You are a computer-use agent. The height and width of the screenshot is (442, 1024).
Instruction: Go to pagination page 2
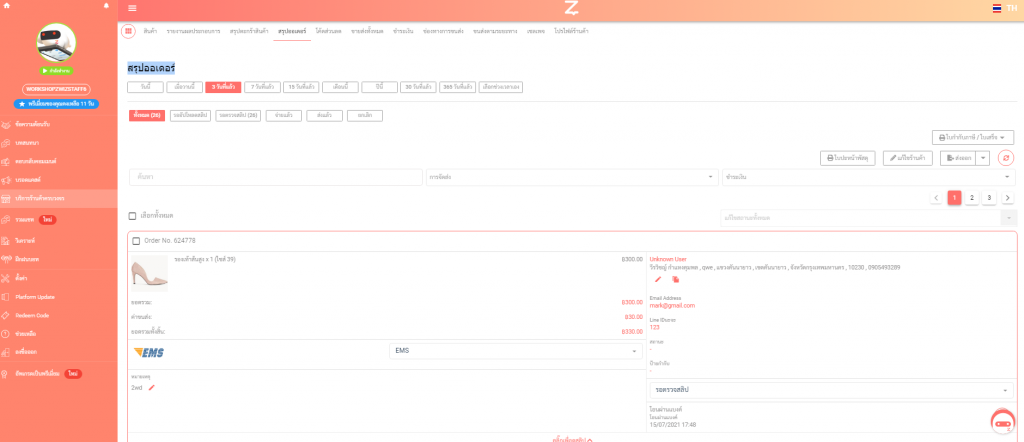[x=972, y=198]
